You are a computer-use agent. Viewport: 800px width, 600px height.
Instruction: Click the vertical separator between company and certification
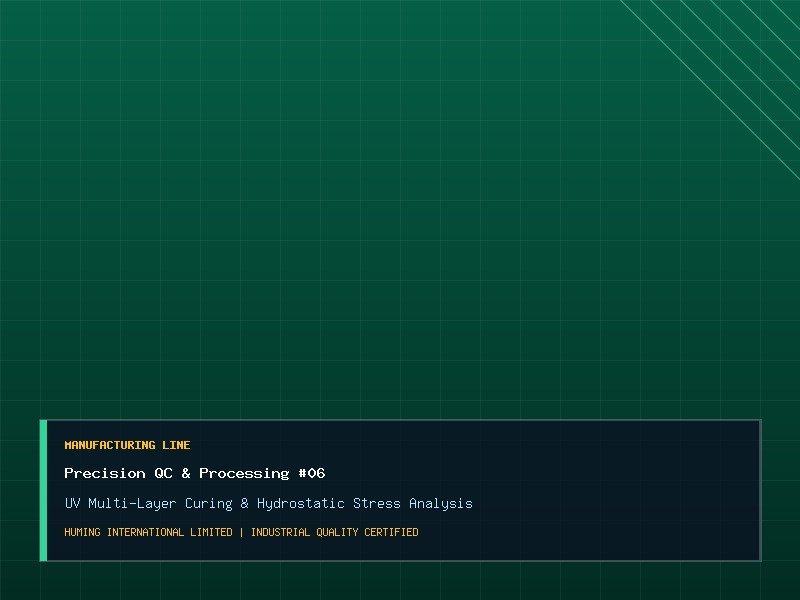click(241, 532)
